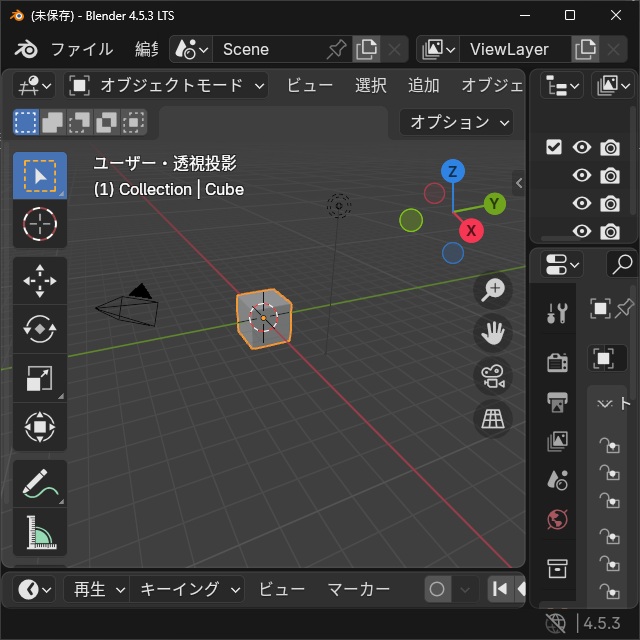Viewport: 640px width, 640px height.
Task: Set selection mode to extend
Action: click(x=53, y=122)
